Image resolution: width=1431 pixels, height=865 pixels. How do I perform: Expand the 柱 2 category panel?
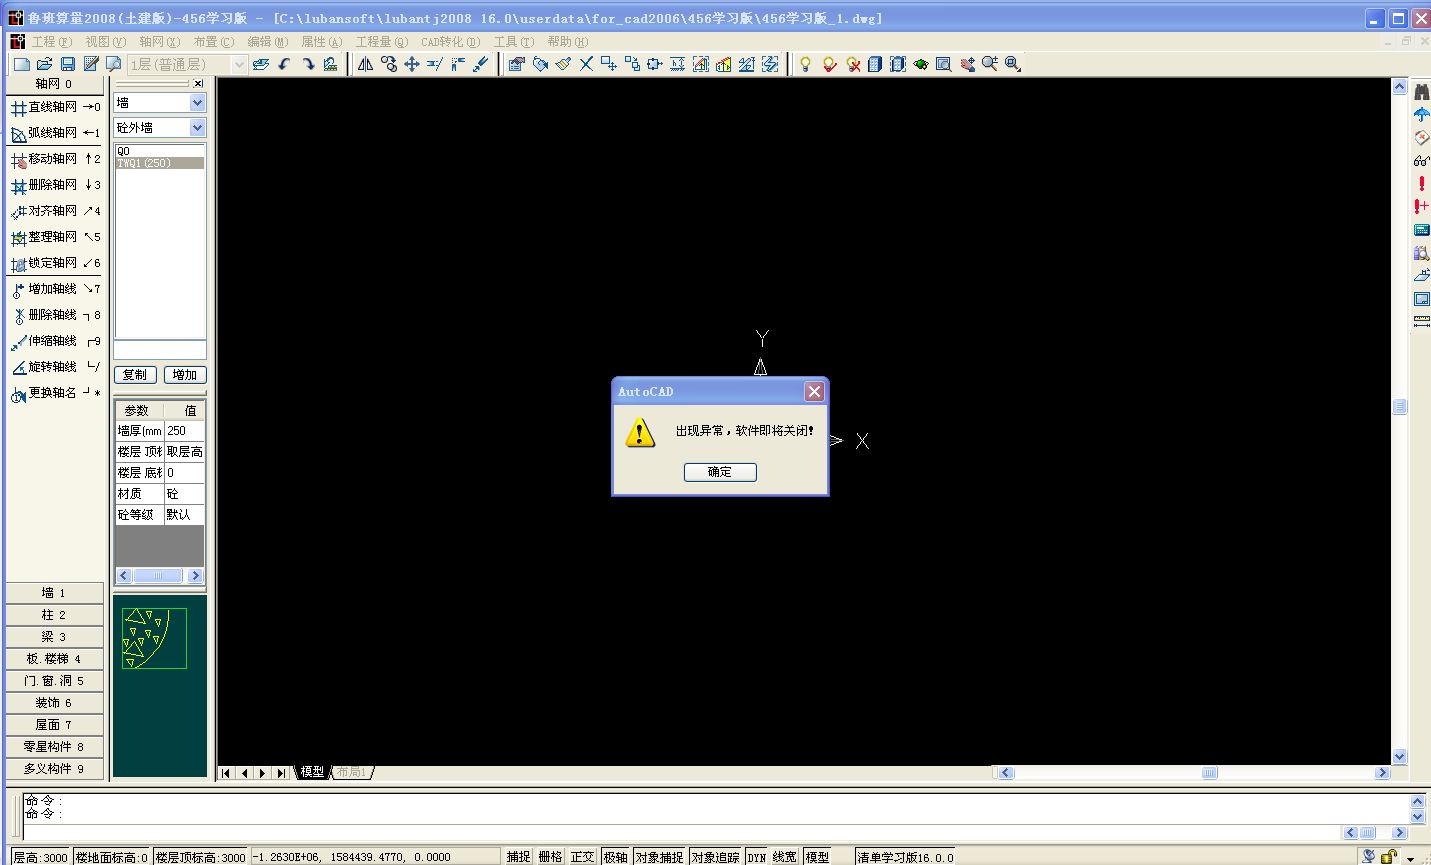54,615
